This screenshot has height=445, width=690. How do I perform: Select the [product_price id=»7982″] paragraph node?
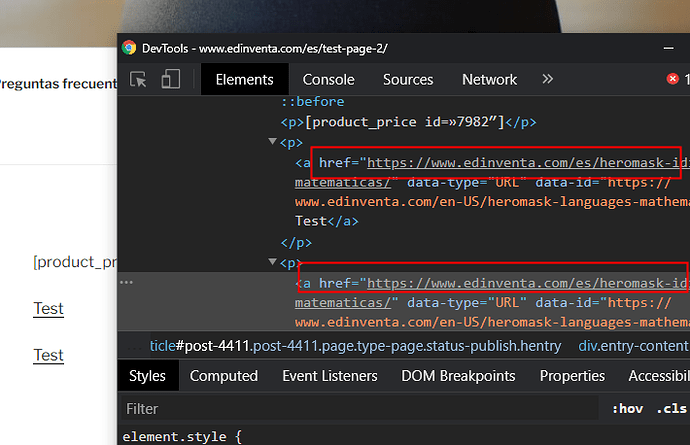click(408, 122)
